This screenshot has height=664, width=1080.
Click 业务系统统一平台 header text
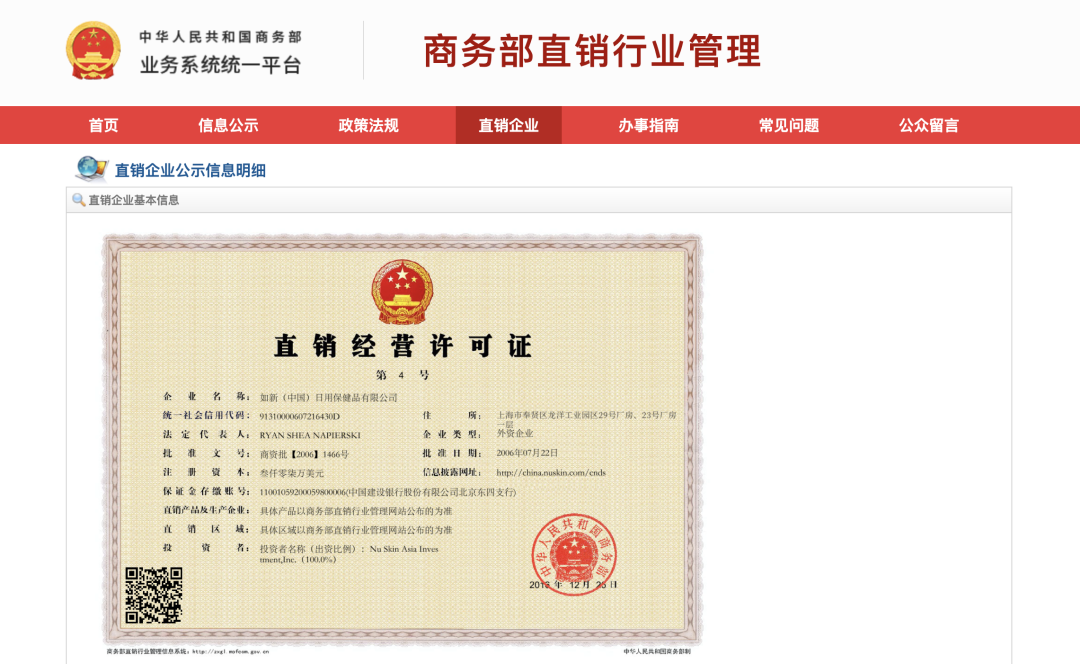[220, 65]
